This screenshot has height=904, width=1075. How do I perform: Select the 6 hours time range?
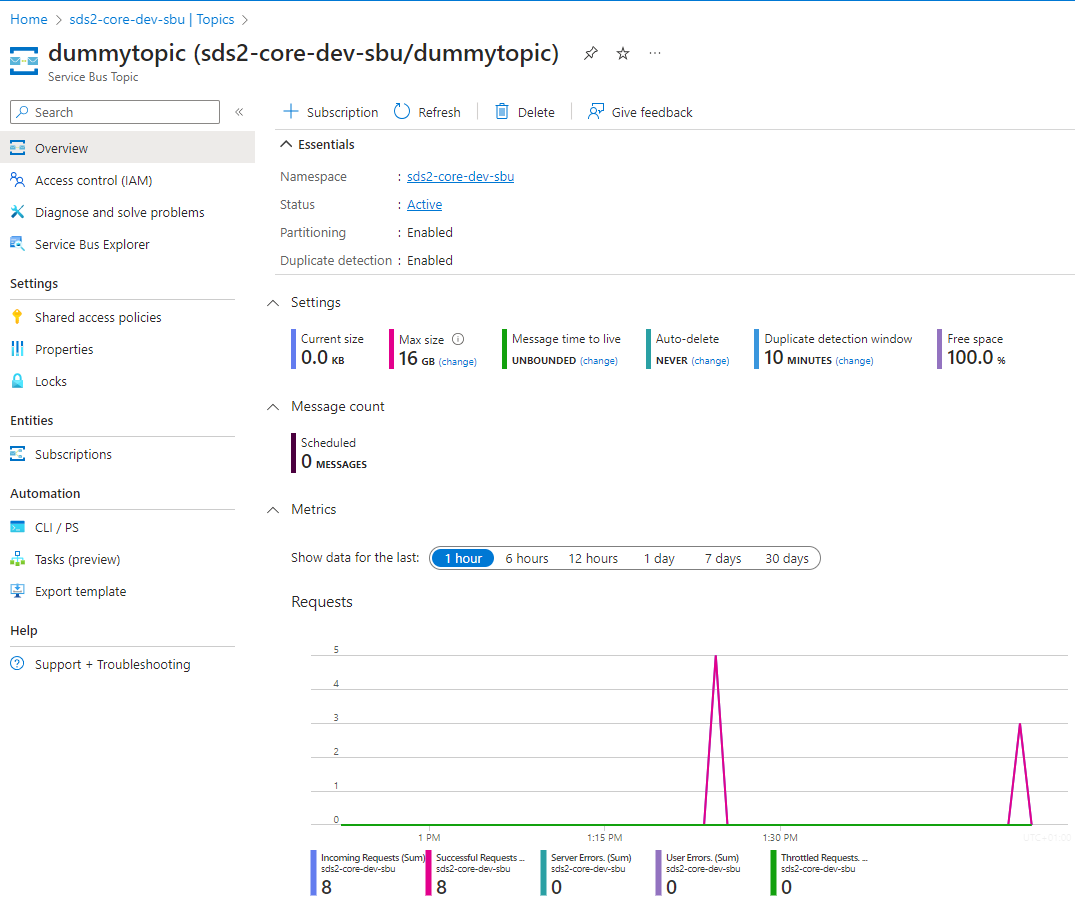[526, 558]
